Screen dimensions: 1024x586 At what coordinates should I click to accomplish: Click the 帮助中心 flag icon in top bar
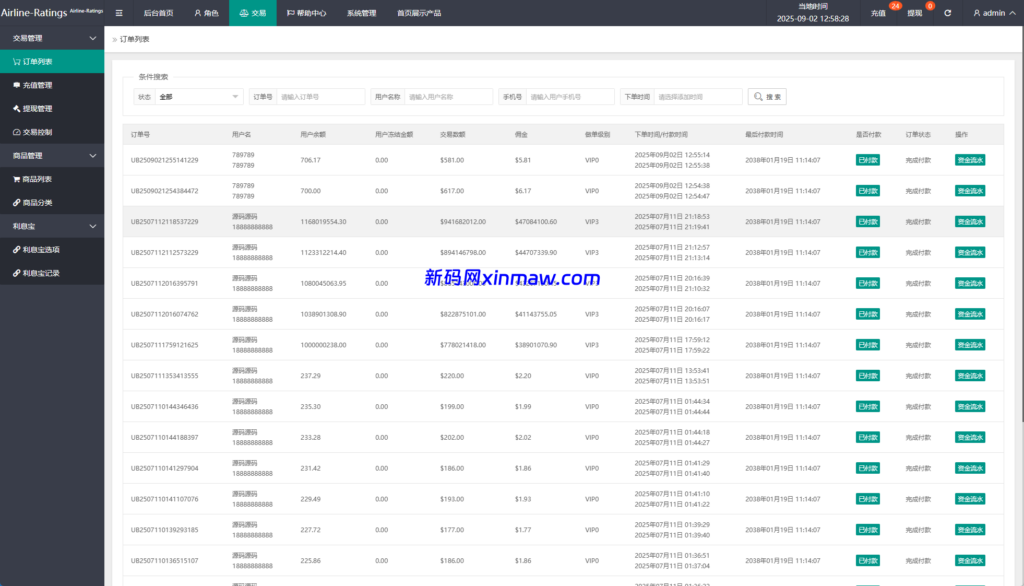coord(290,13)
